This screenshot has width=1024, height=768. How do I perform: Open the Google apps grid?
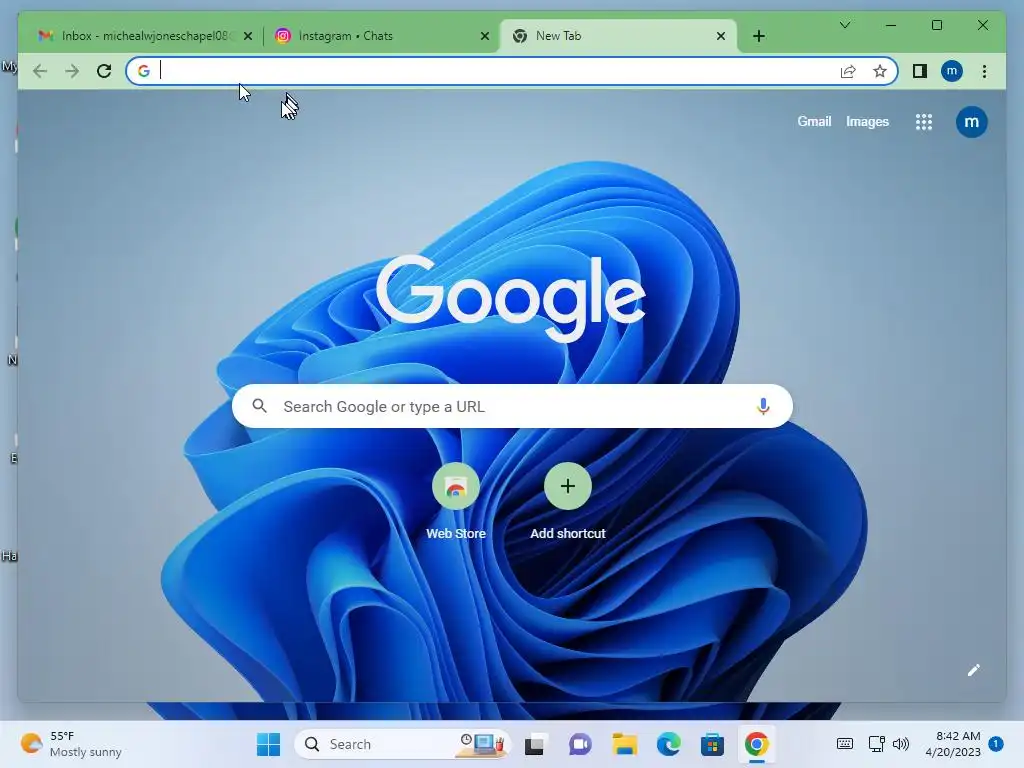click(923, 122)
